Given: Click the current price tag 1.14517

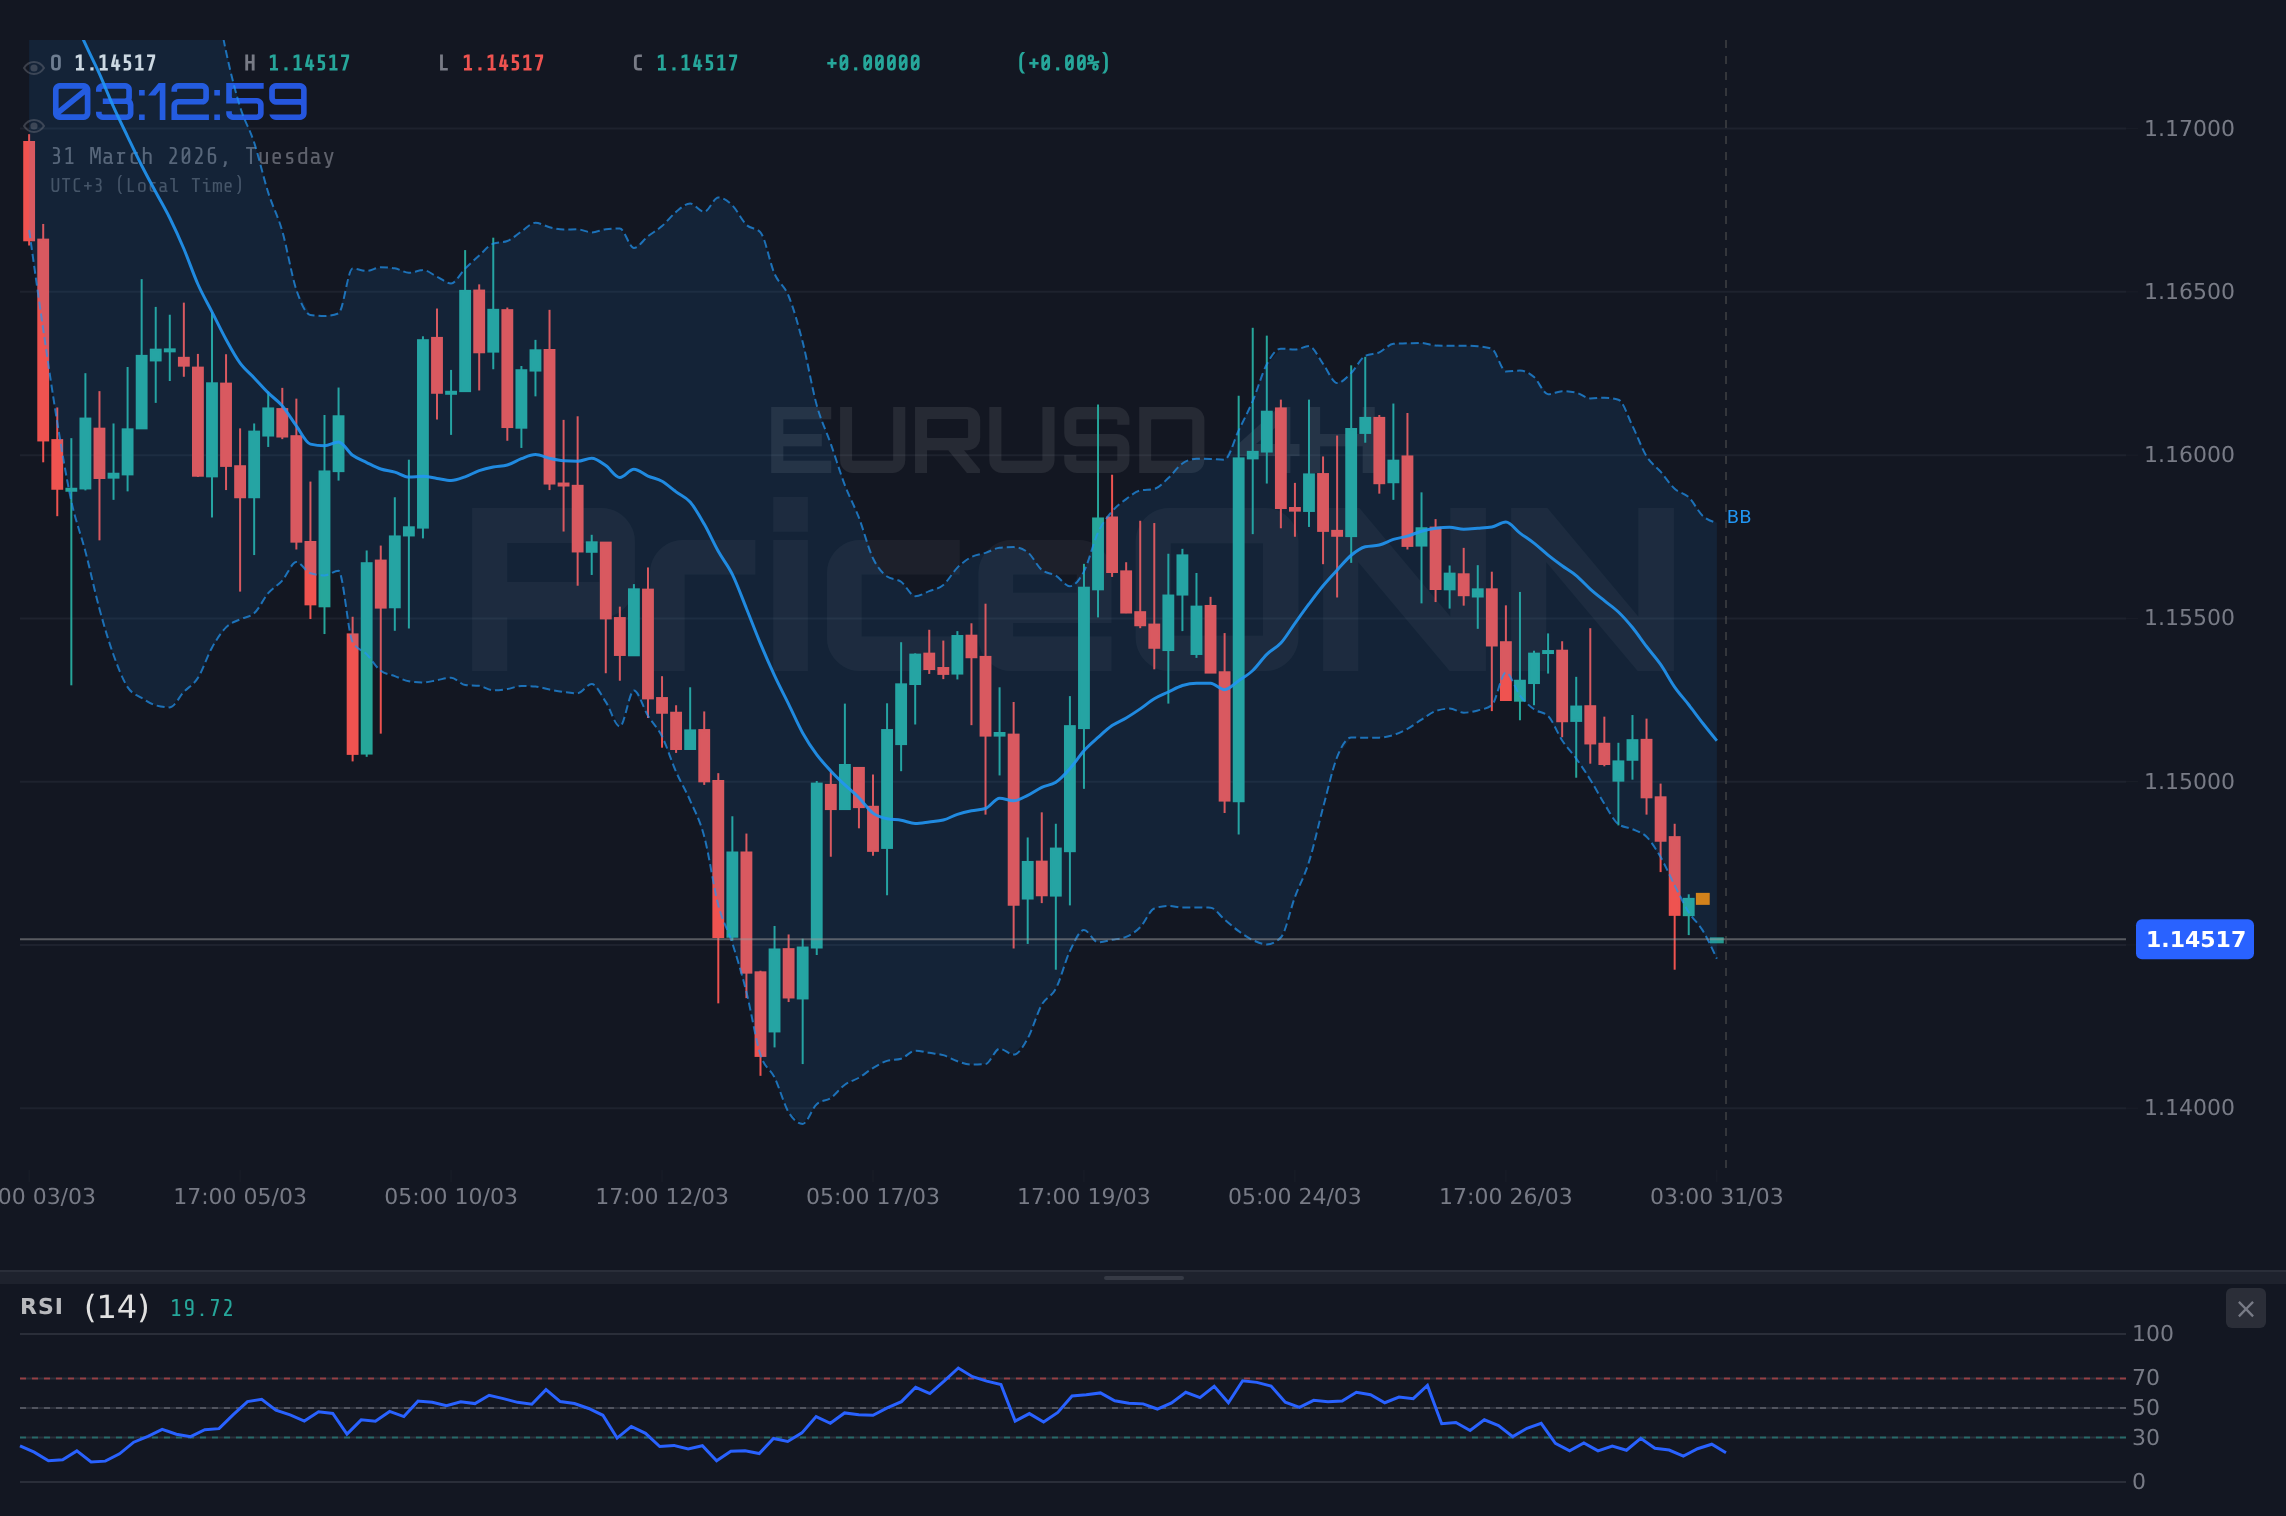Looking at the screenshot, I should tap(2194, 938).
